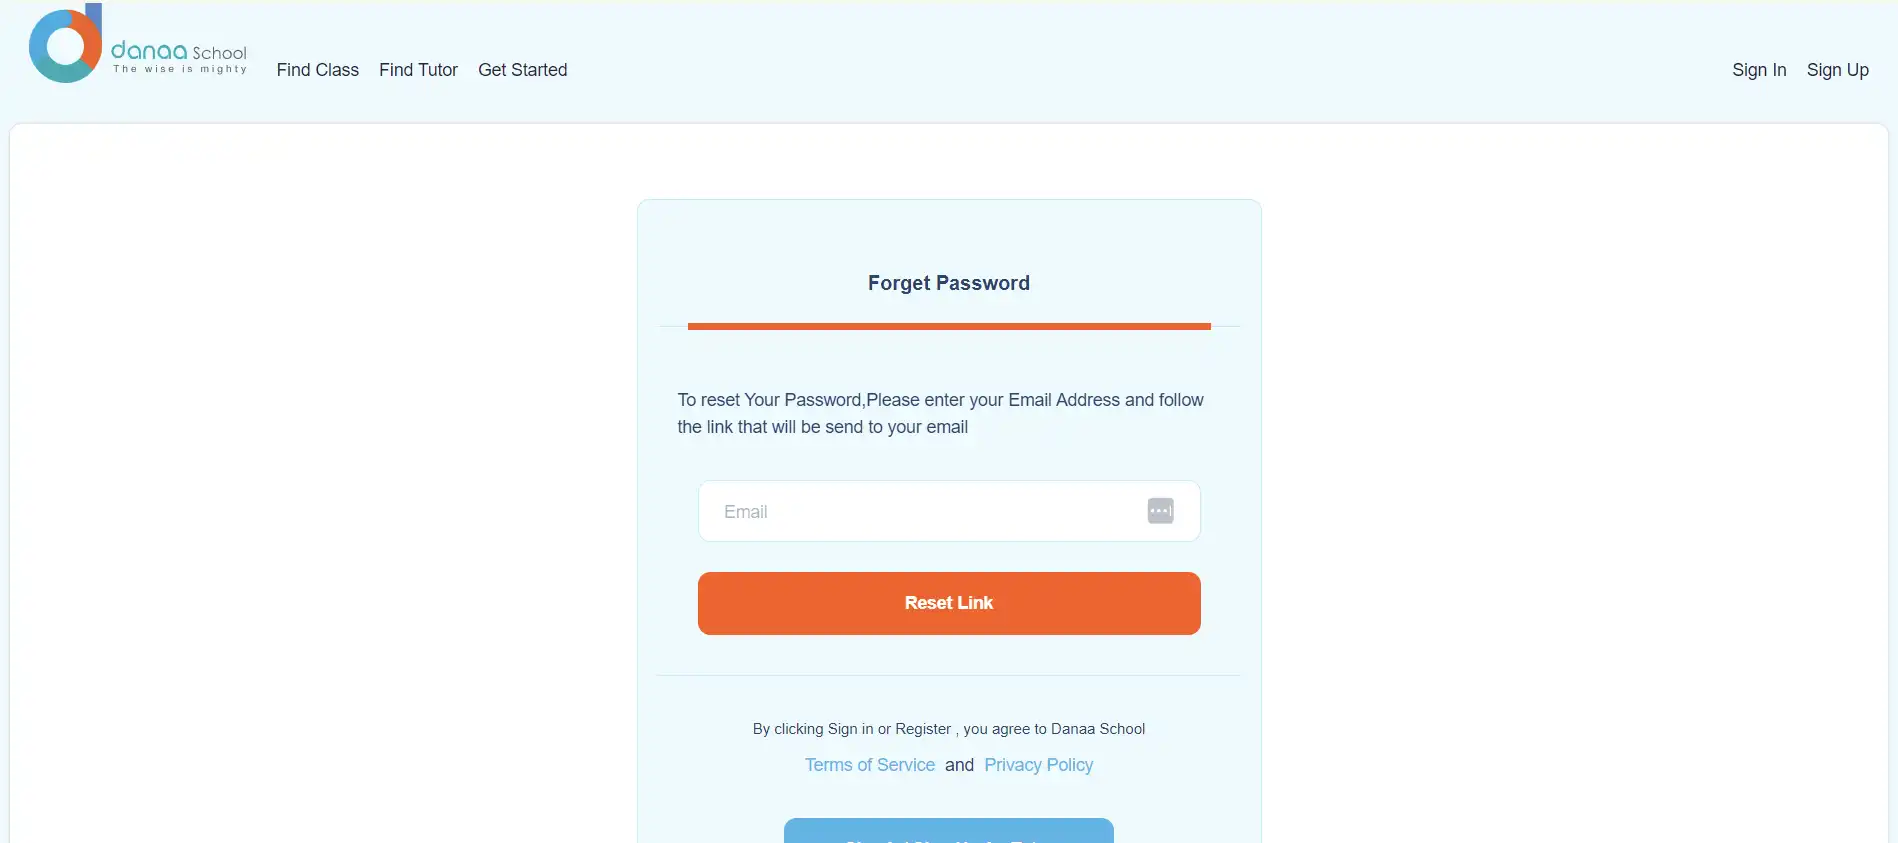Click the autofill icon in Email field
Screen dimensions: 1898x843
click(x=1160, y=511)
